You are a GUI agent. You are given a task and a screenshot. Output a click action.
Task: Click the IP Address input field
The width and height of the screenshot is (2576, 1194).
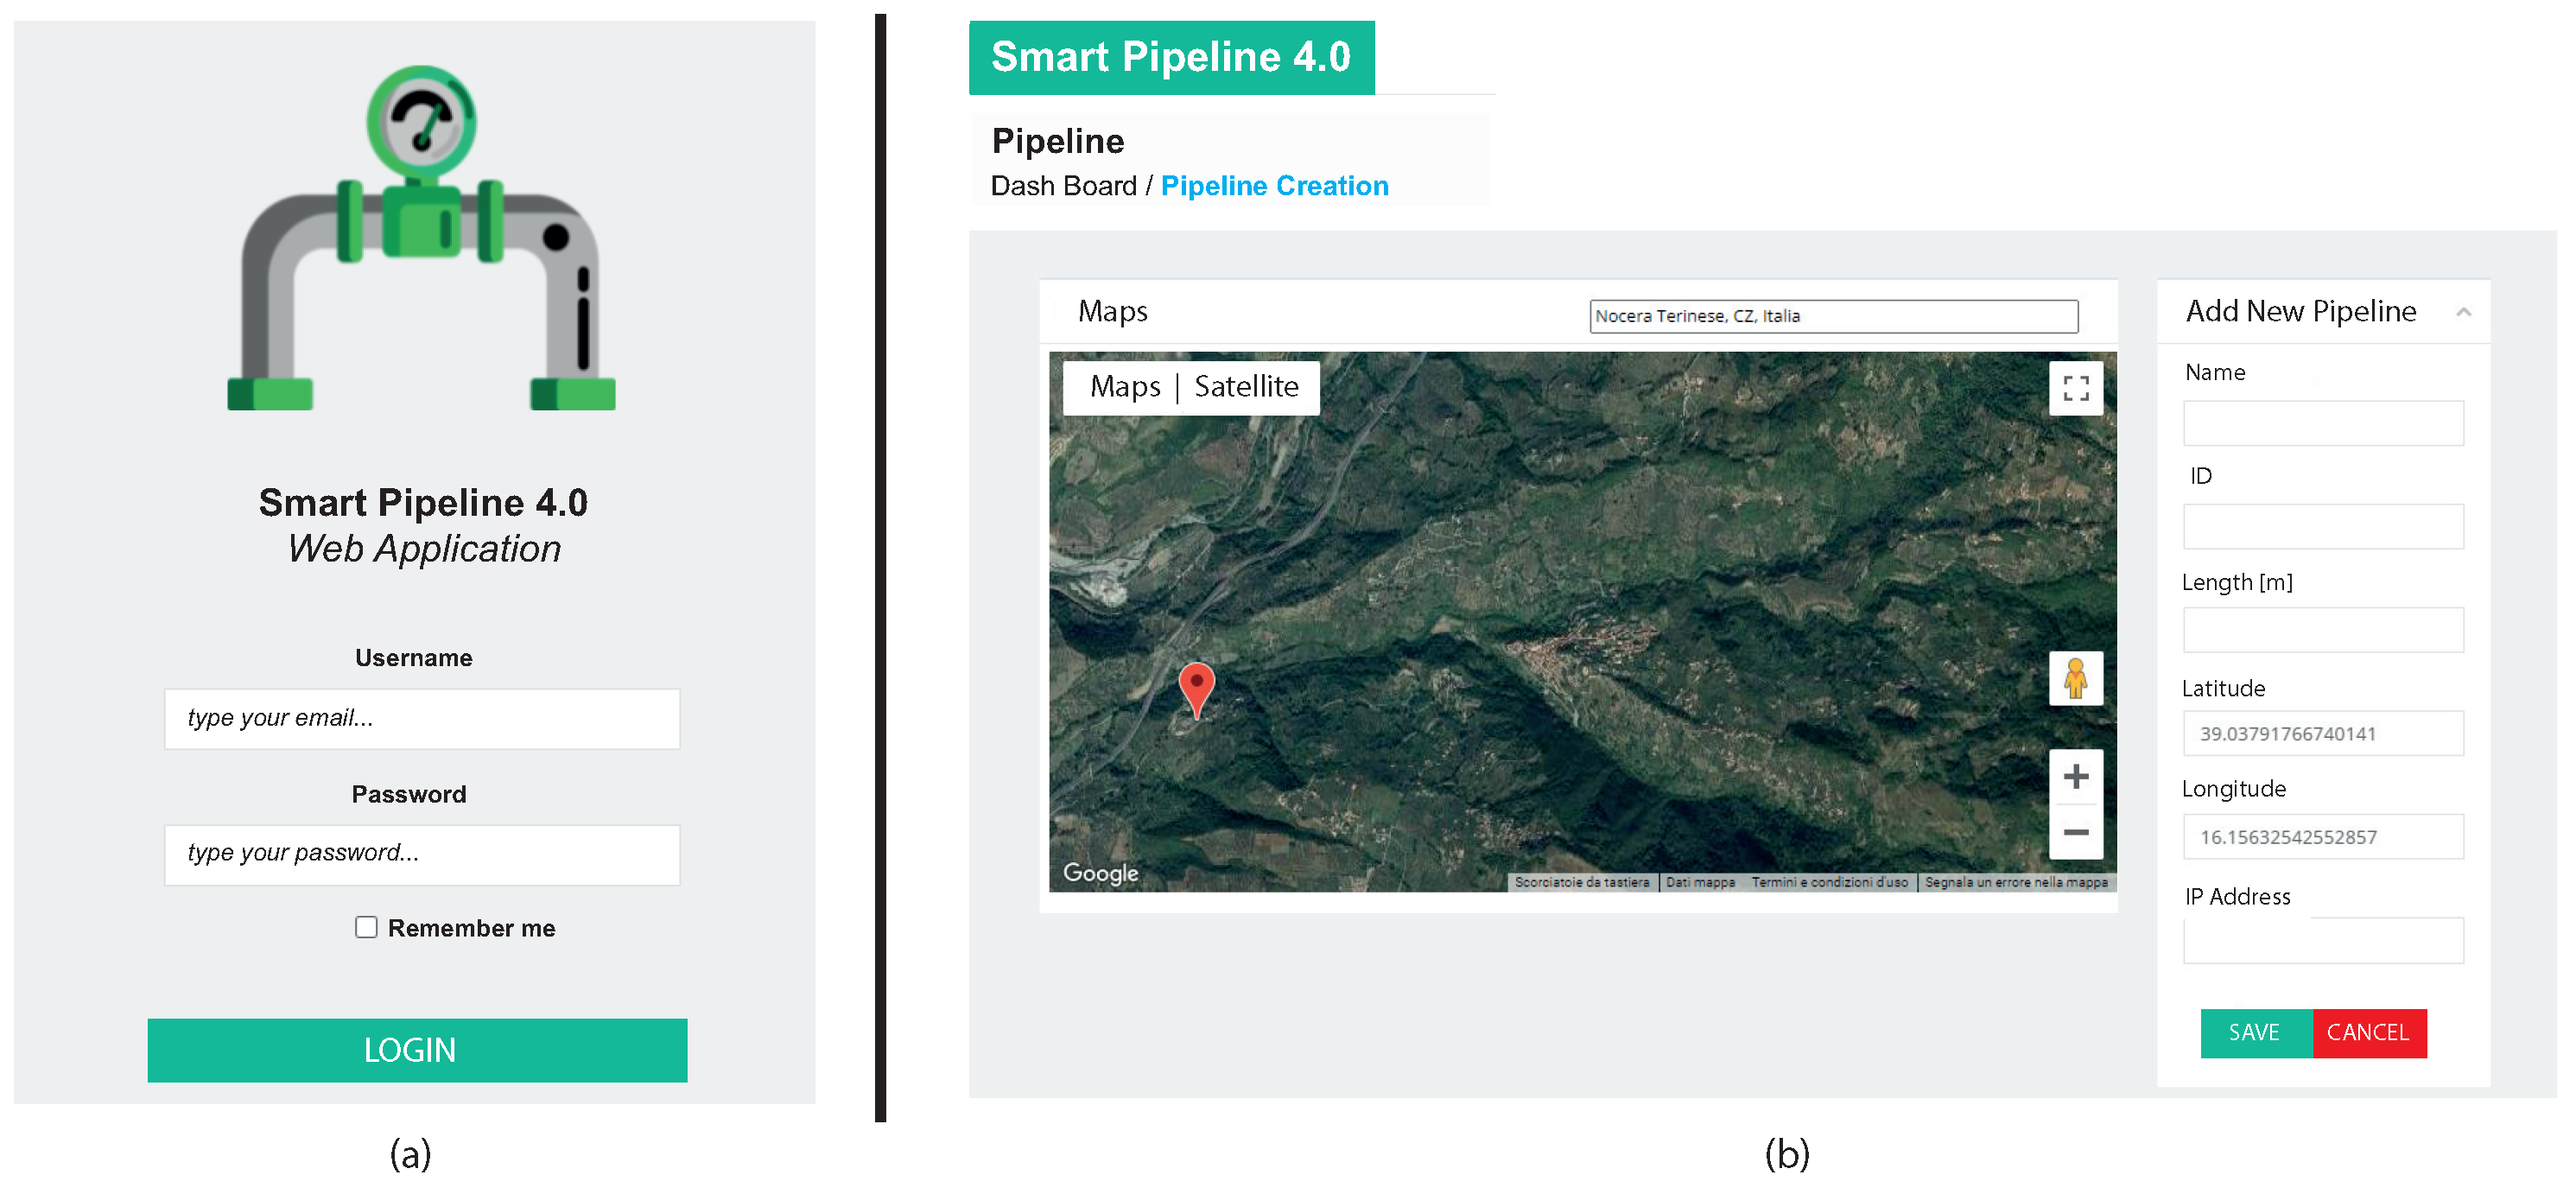2322,941
